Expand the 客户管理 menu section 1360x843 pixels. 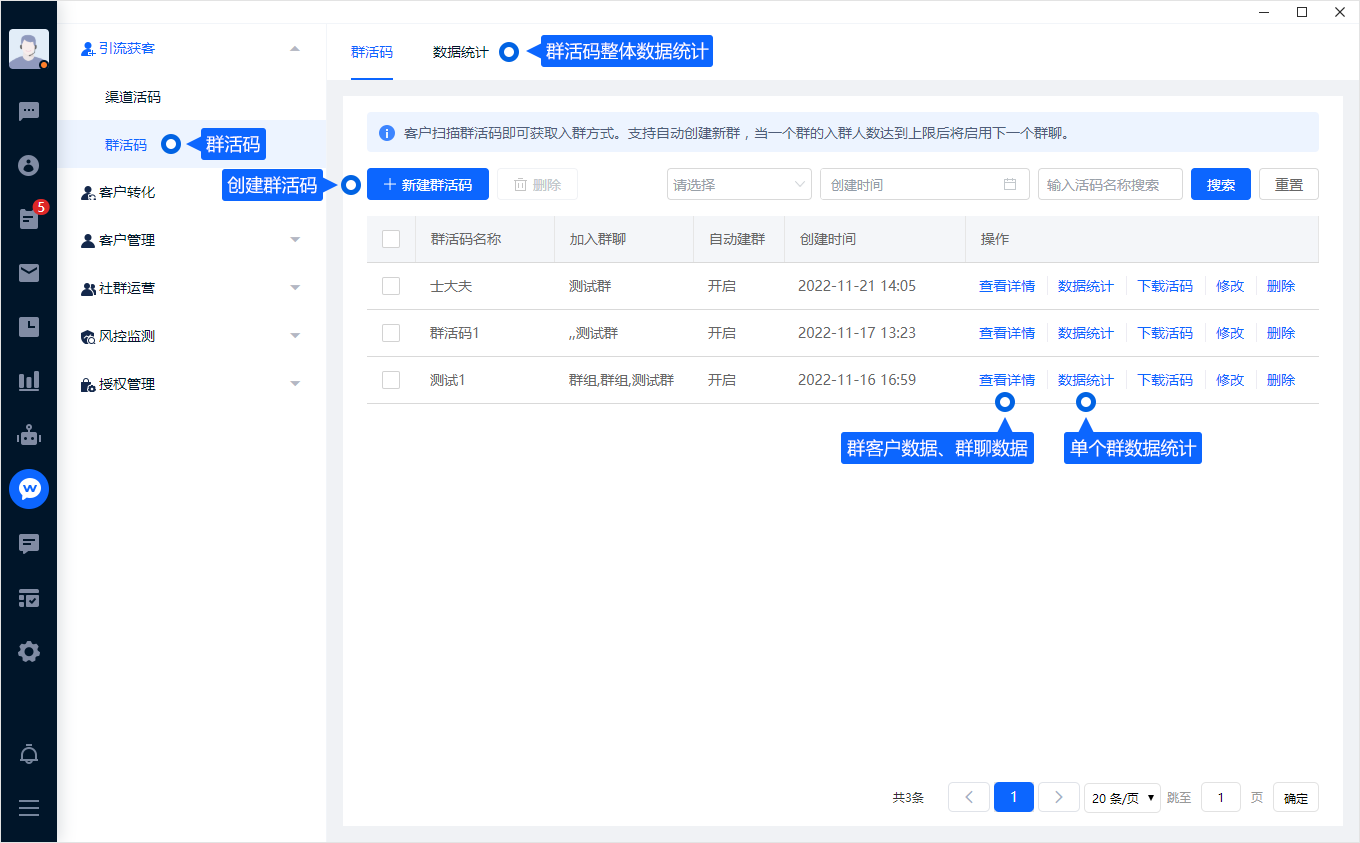coord(192,240)
